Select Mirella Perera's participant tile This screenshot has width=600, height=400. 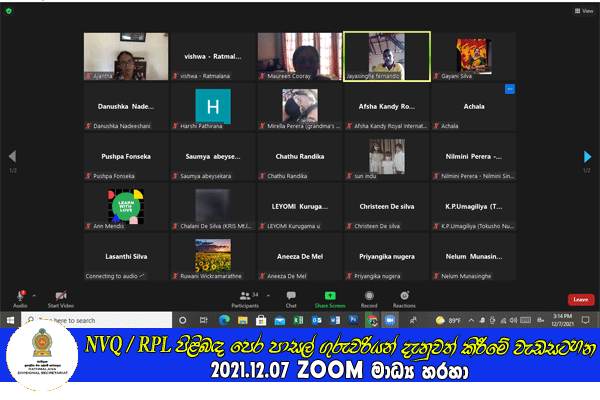(x=300, y=106)
